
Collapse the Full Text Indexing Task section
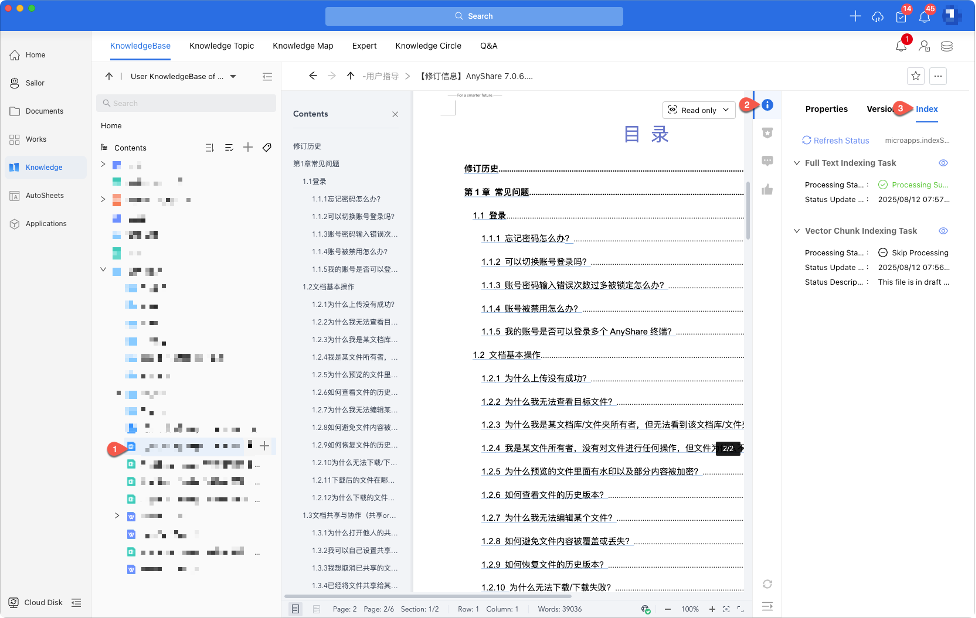pos(796,163)
